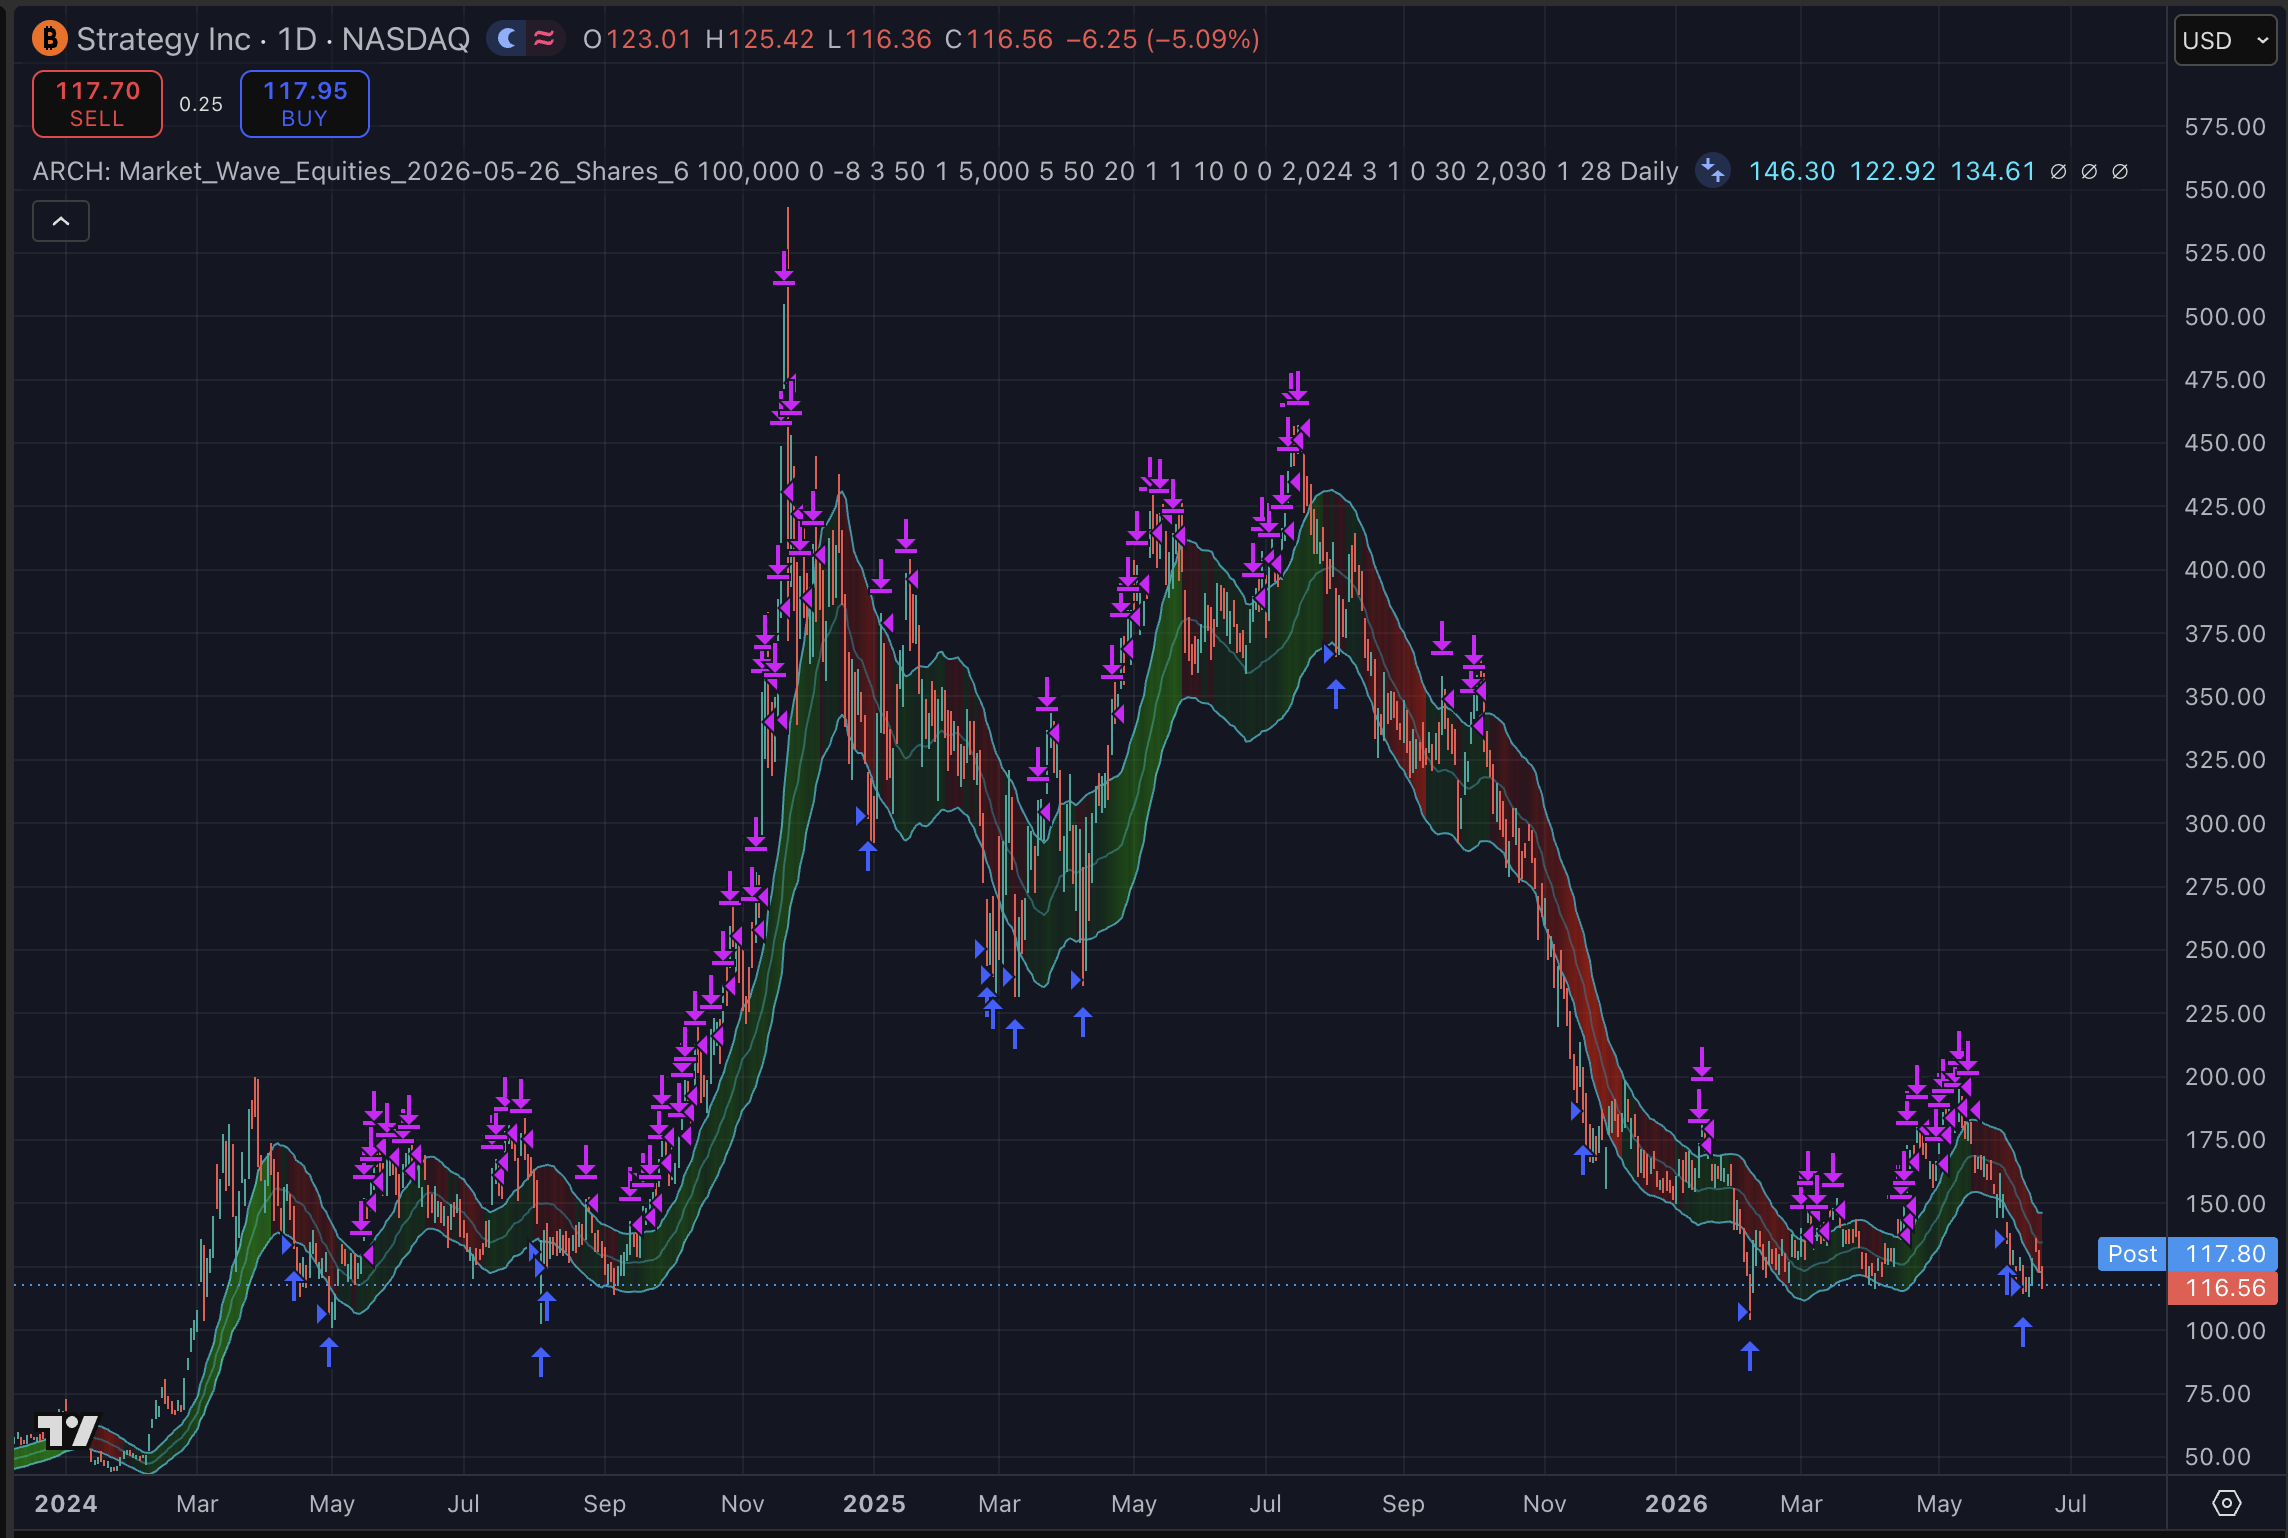Click the close value C116.56
Image resolution: width=2288 pixels, height=1538 pixels.
[999, 39]
